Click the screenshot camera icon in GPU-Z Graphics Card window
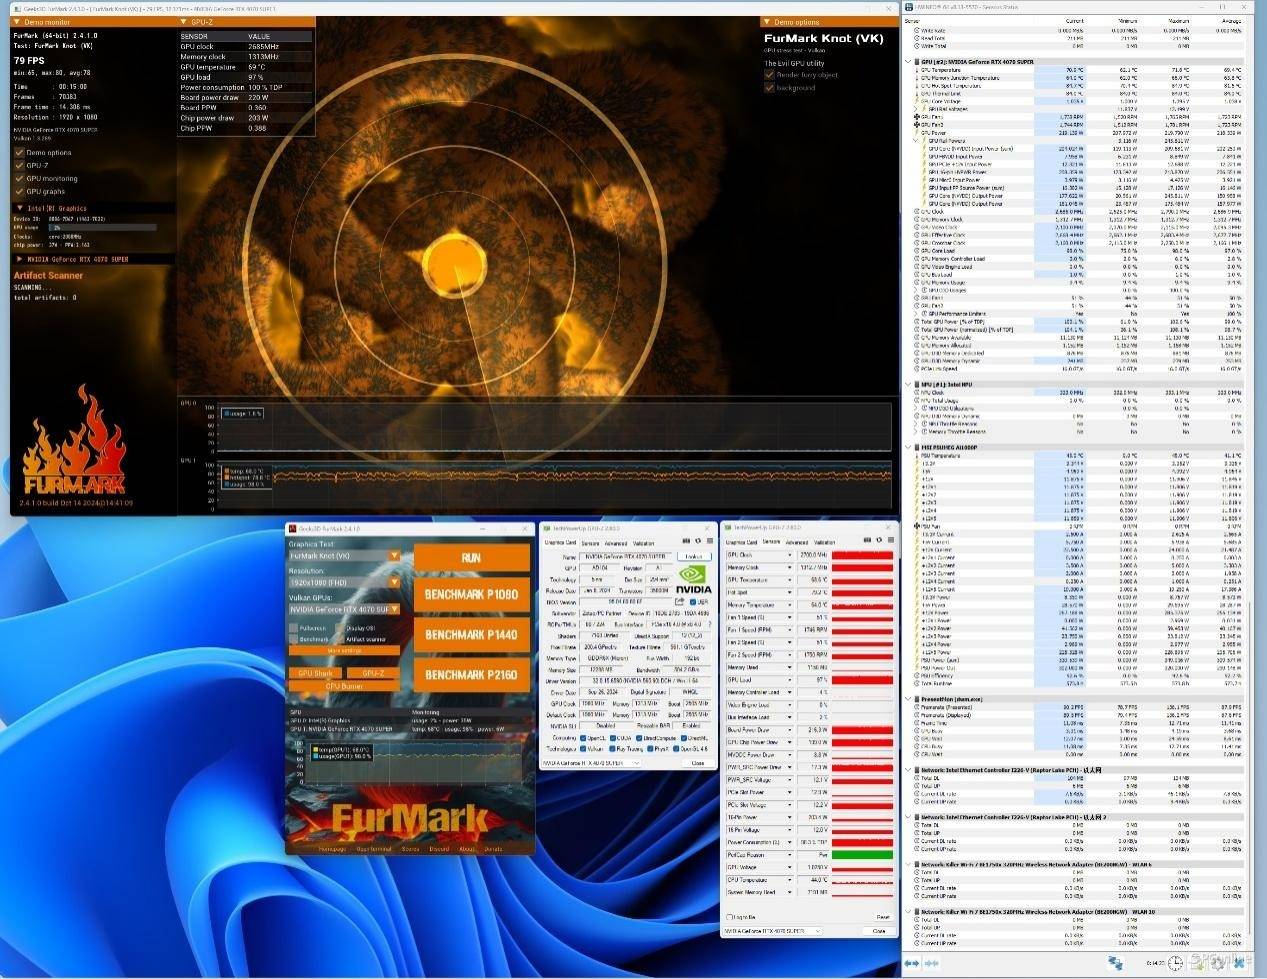The width and height of the screenshot is (1267, 979). pyautogui.click(x=686, y=541)
